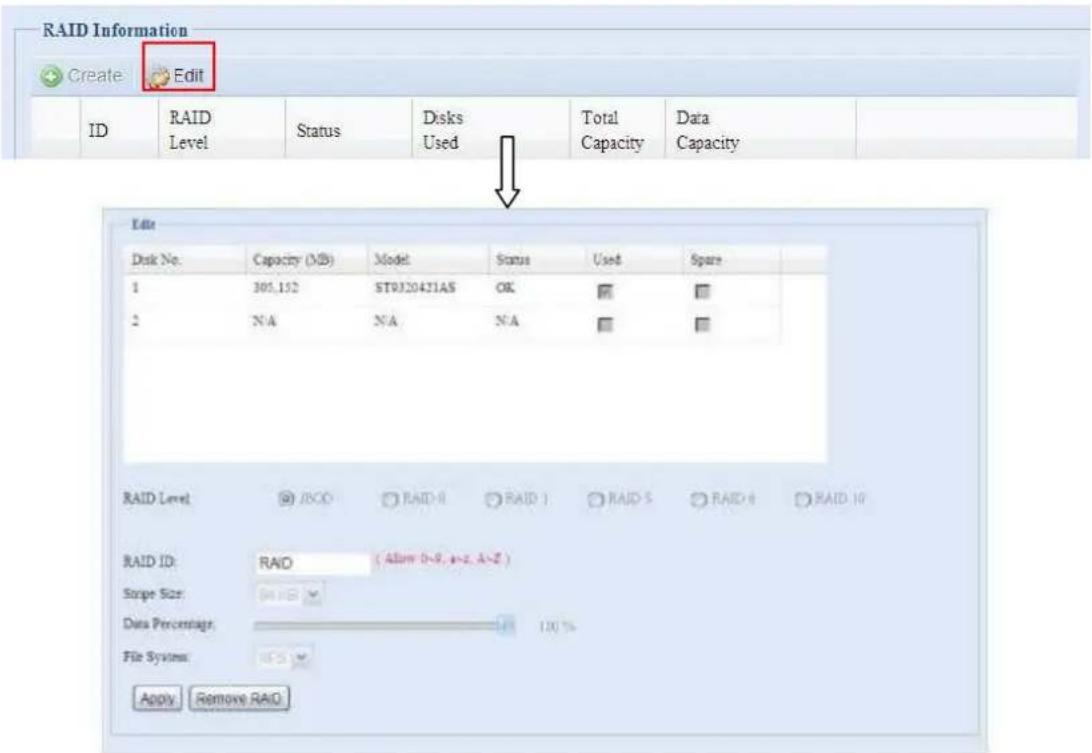Select the RAID 0 radio button
1092x753 pixels.
389,499
